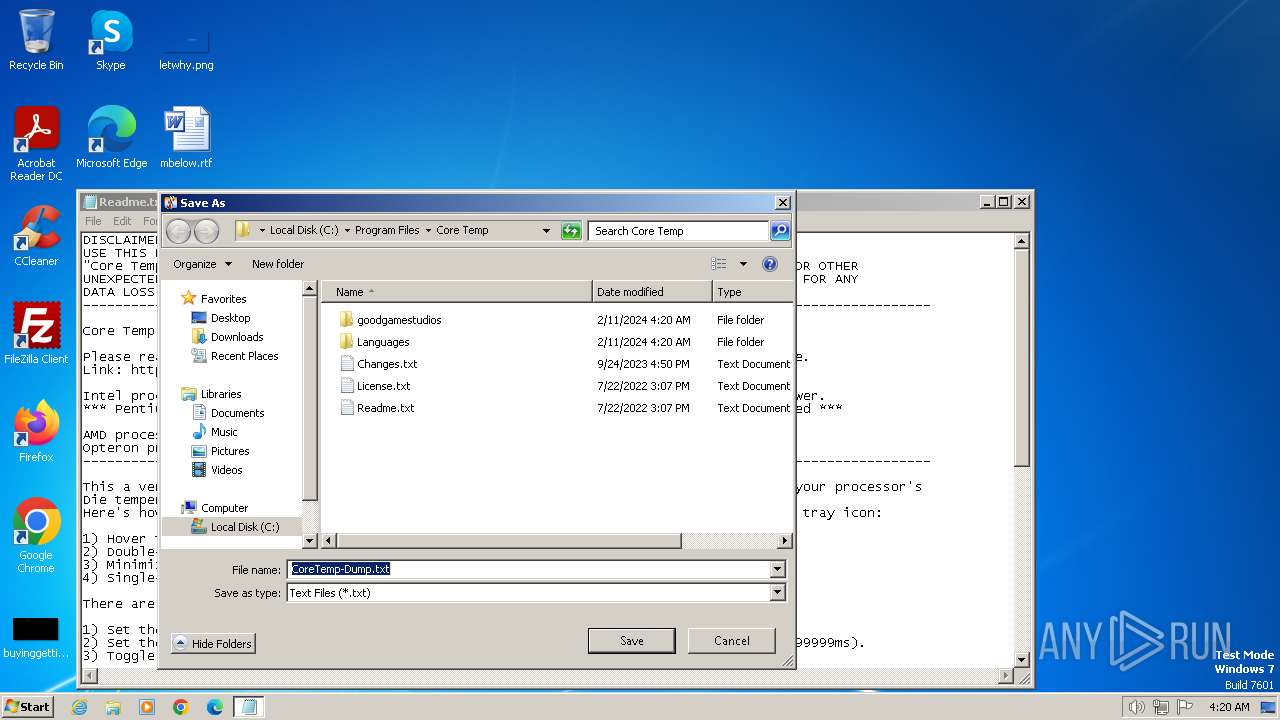
Task: Open mbelow.rtf desktop file
Action: [186, 139]
